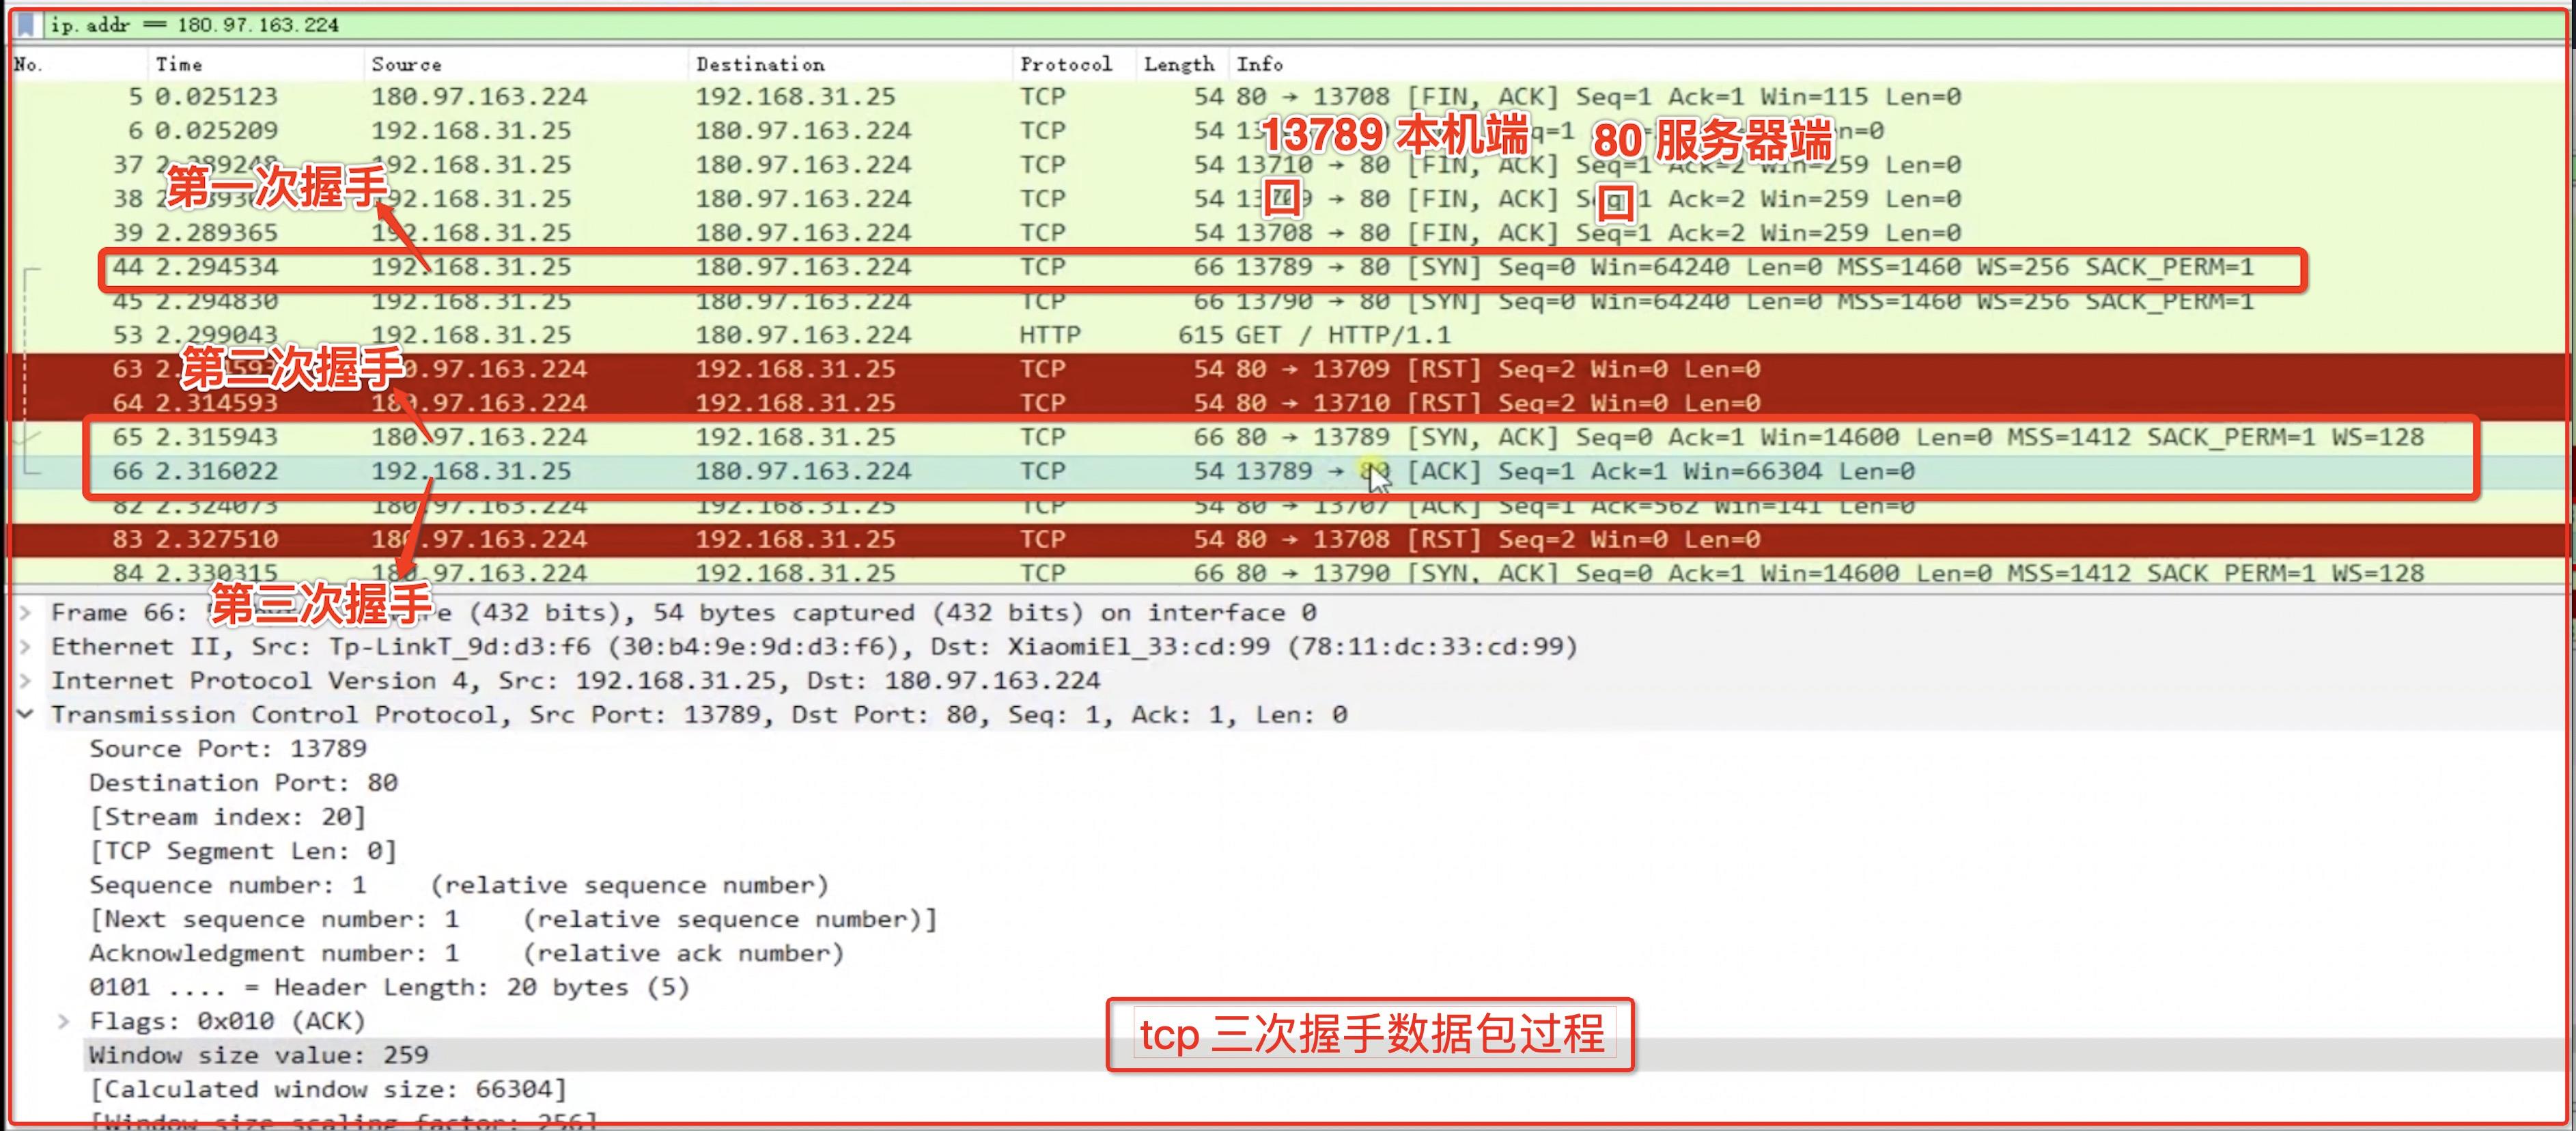Select the [TCP Segment Len: 0] line
The height and width of the screenshot is (1131, 2576).
coord(243,851)
